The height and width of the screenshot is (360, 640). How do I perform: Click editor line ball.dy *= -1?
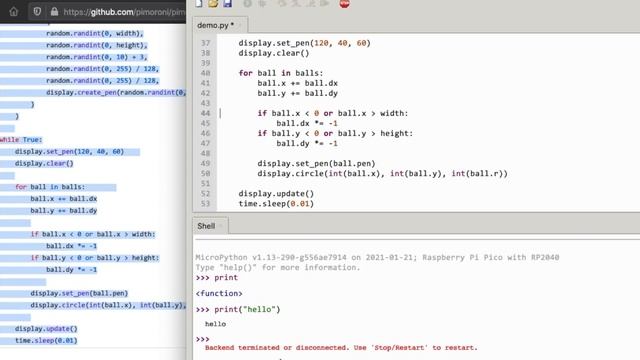coord(307,143)
